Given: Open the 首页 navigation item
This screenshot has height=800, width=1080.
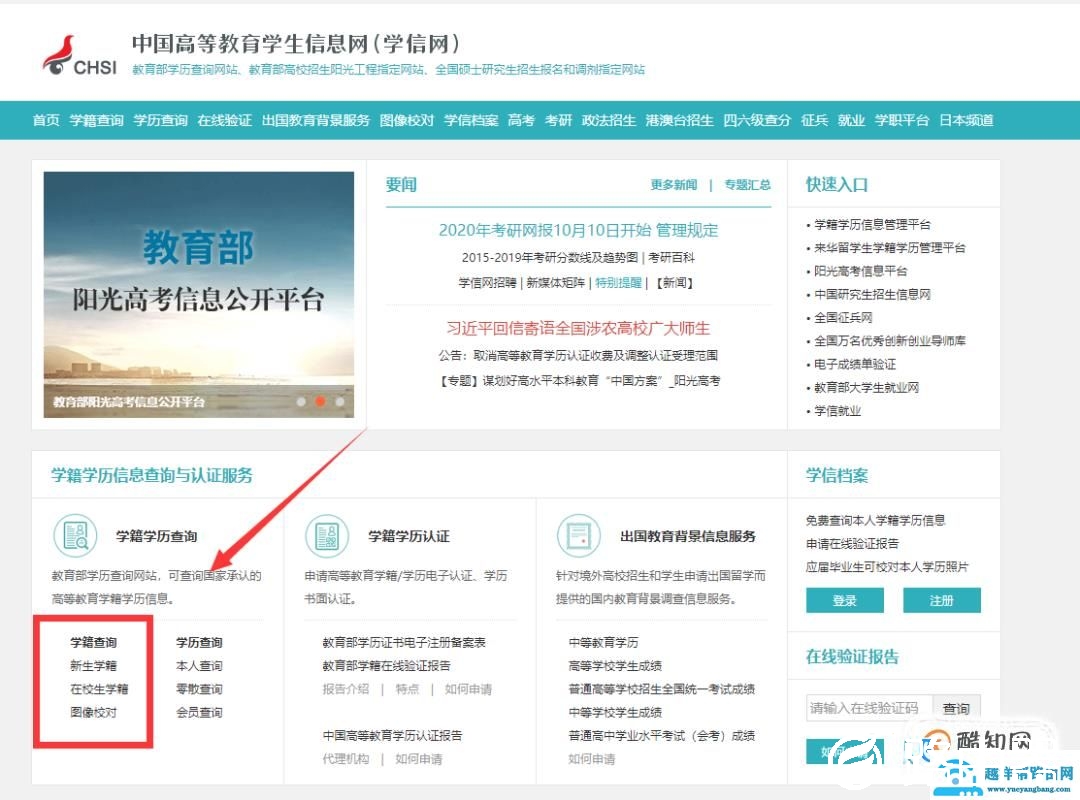Looking at the screenshot, I should point(46,120).
